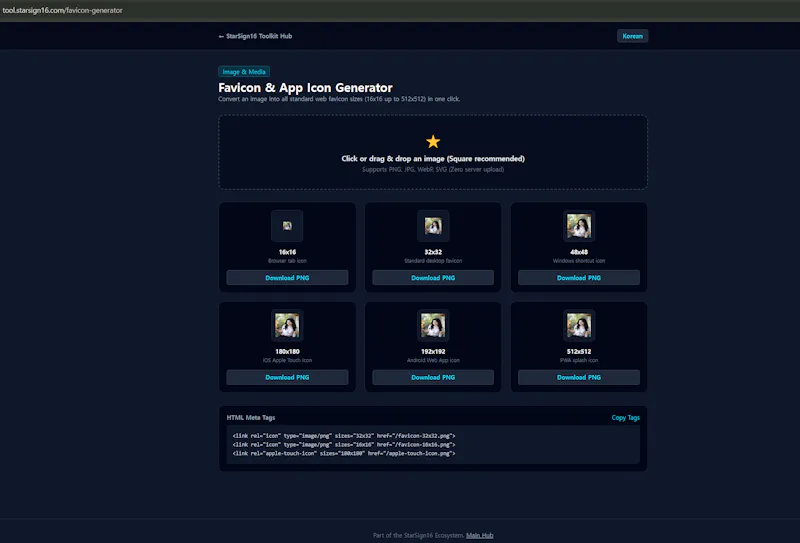
Task: Click the drag & drop image upload area
Action: tap(433, 152)
